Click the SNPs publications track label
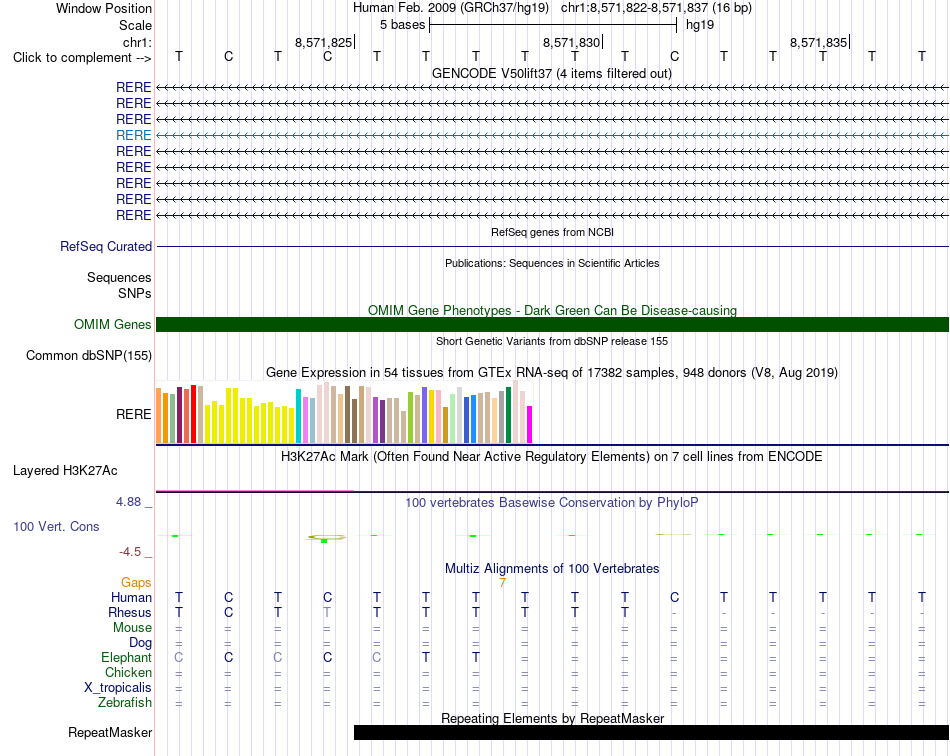Viewport: 950px width, 756px height. coord(135,293)
